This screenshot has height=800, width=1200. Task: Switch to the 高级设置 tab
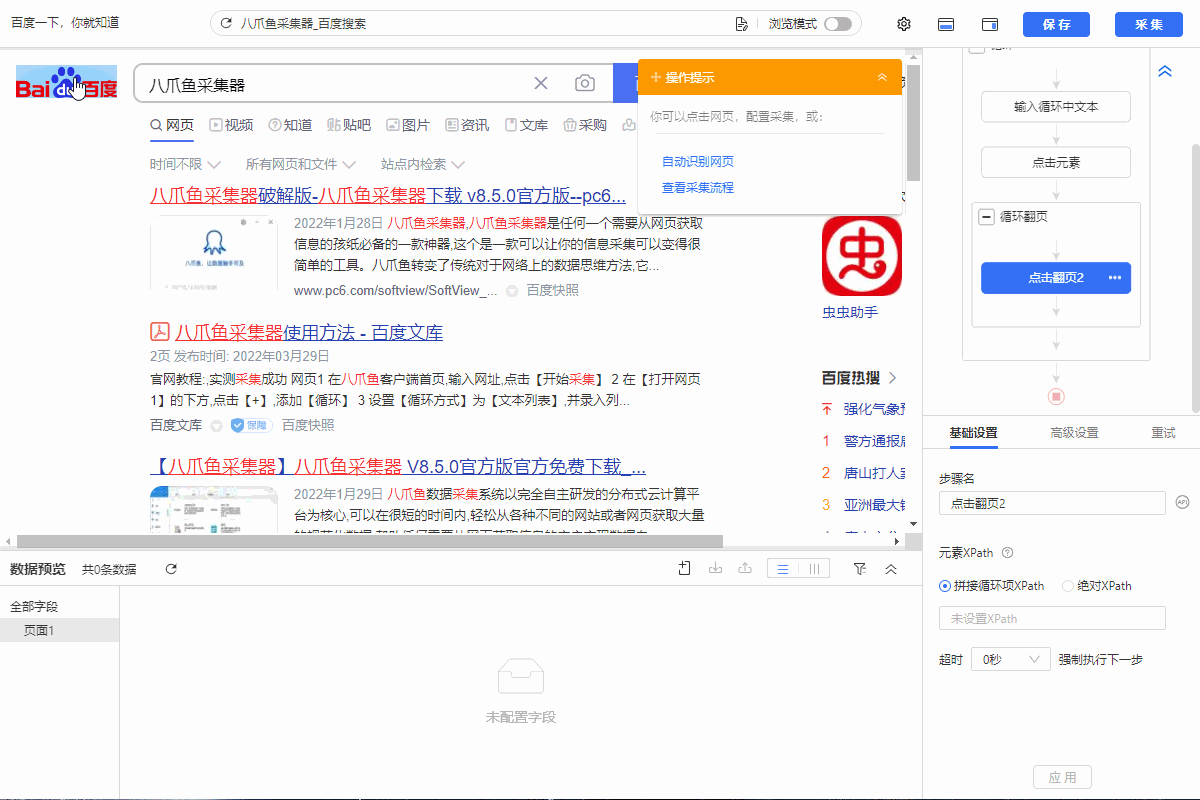tap(1074, 433)
